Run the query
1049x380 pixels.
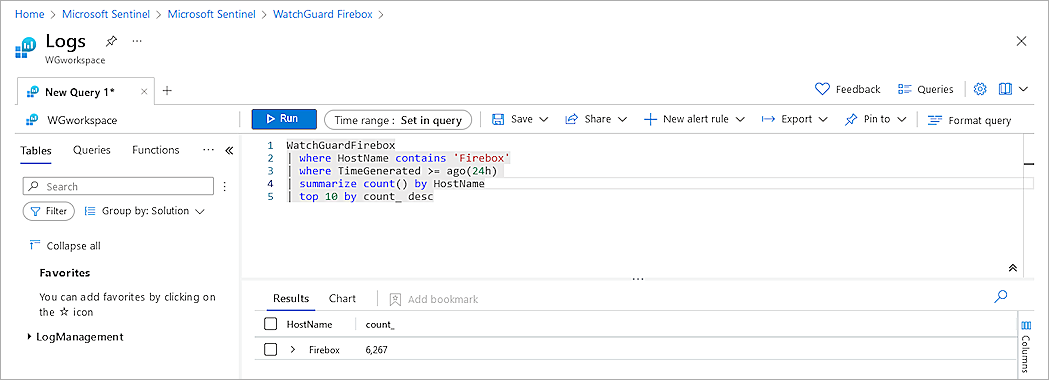(284, 119)
